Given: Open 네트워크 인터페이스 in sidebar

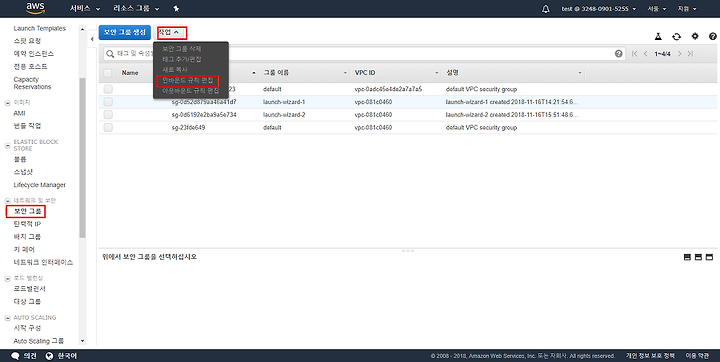Looking at the screenshot, I should tap(43, 262).
